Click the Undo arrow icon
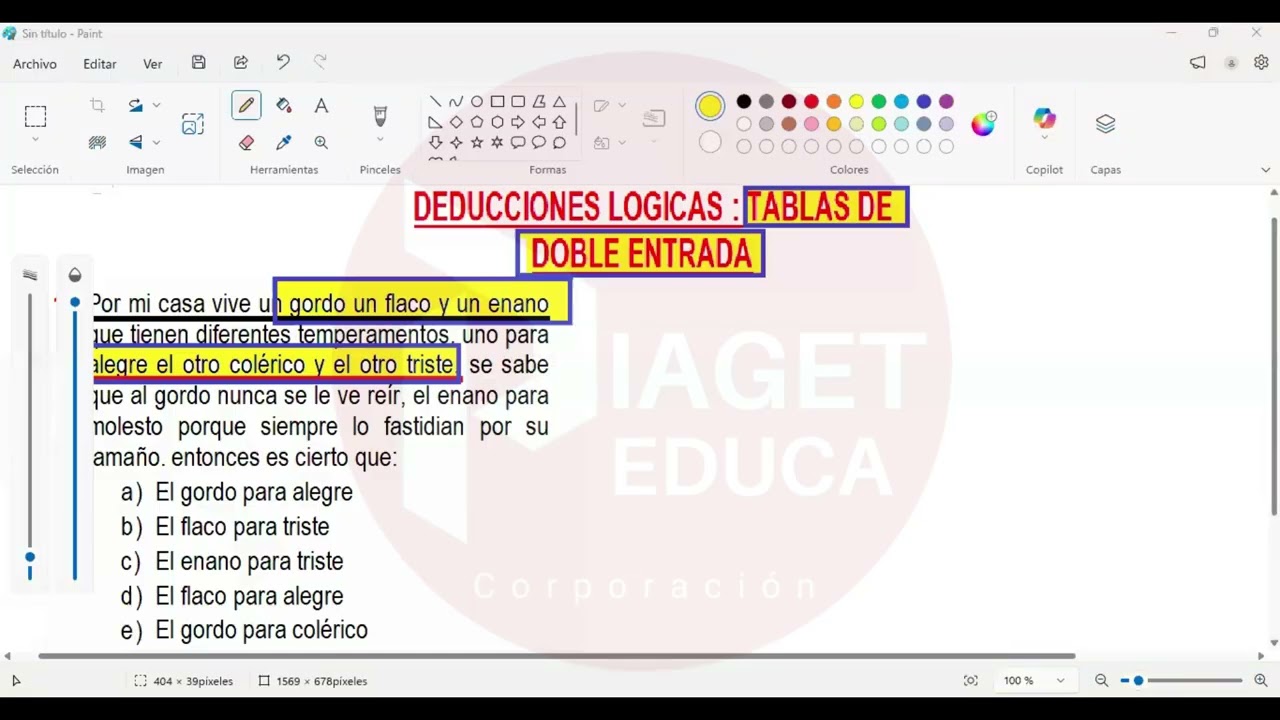 coord(283,62)
